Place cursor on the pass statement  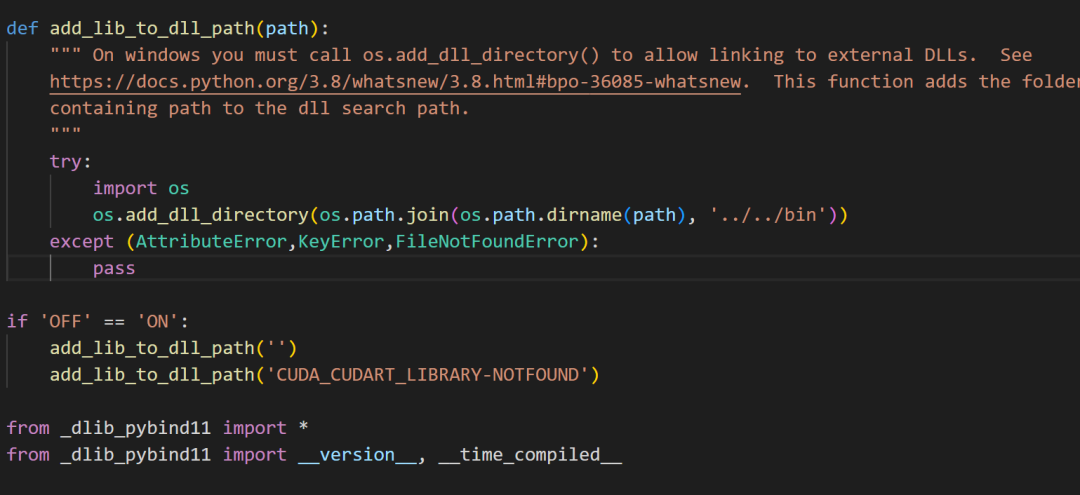(114, 268)
